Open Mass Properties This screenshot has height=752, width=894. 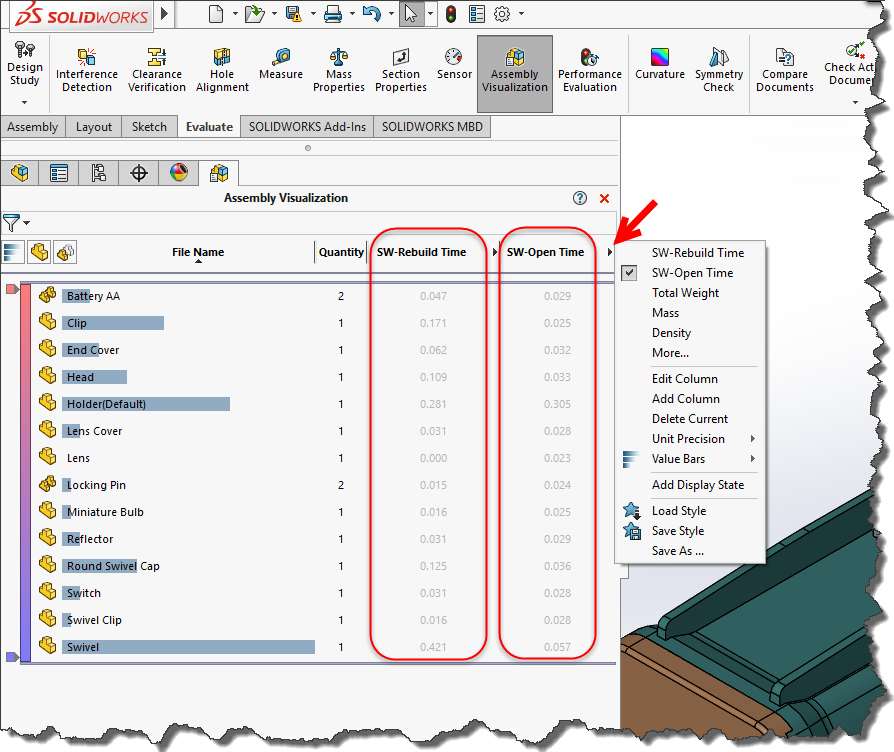(x=339, y=71)
